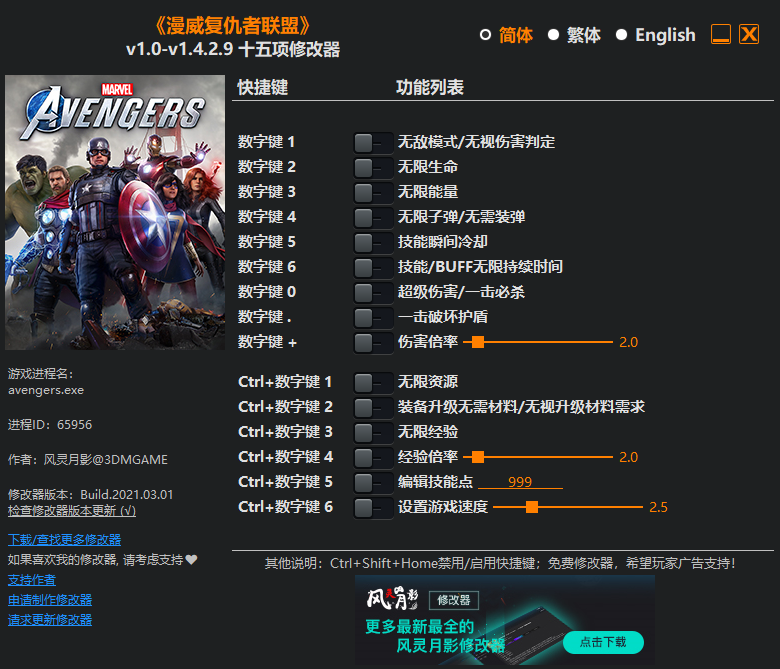
Task: Click author text 风灵月影@3DMGAME
Action: 105,460
